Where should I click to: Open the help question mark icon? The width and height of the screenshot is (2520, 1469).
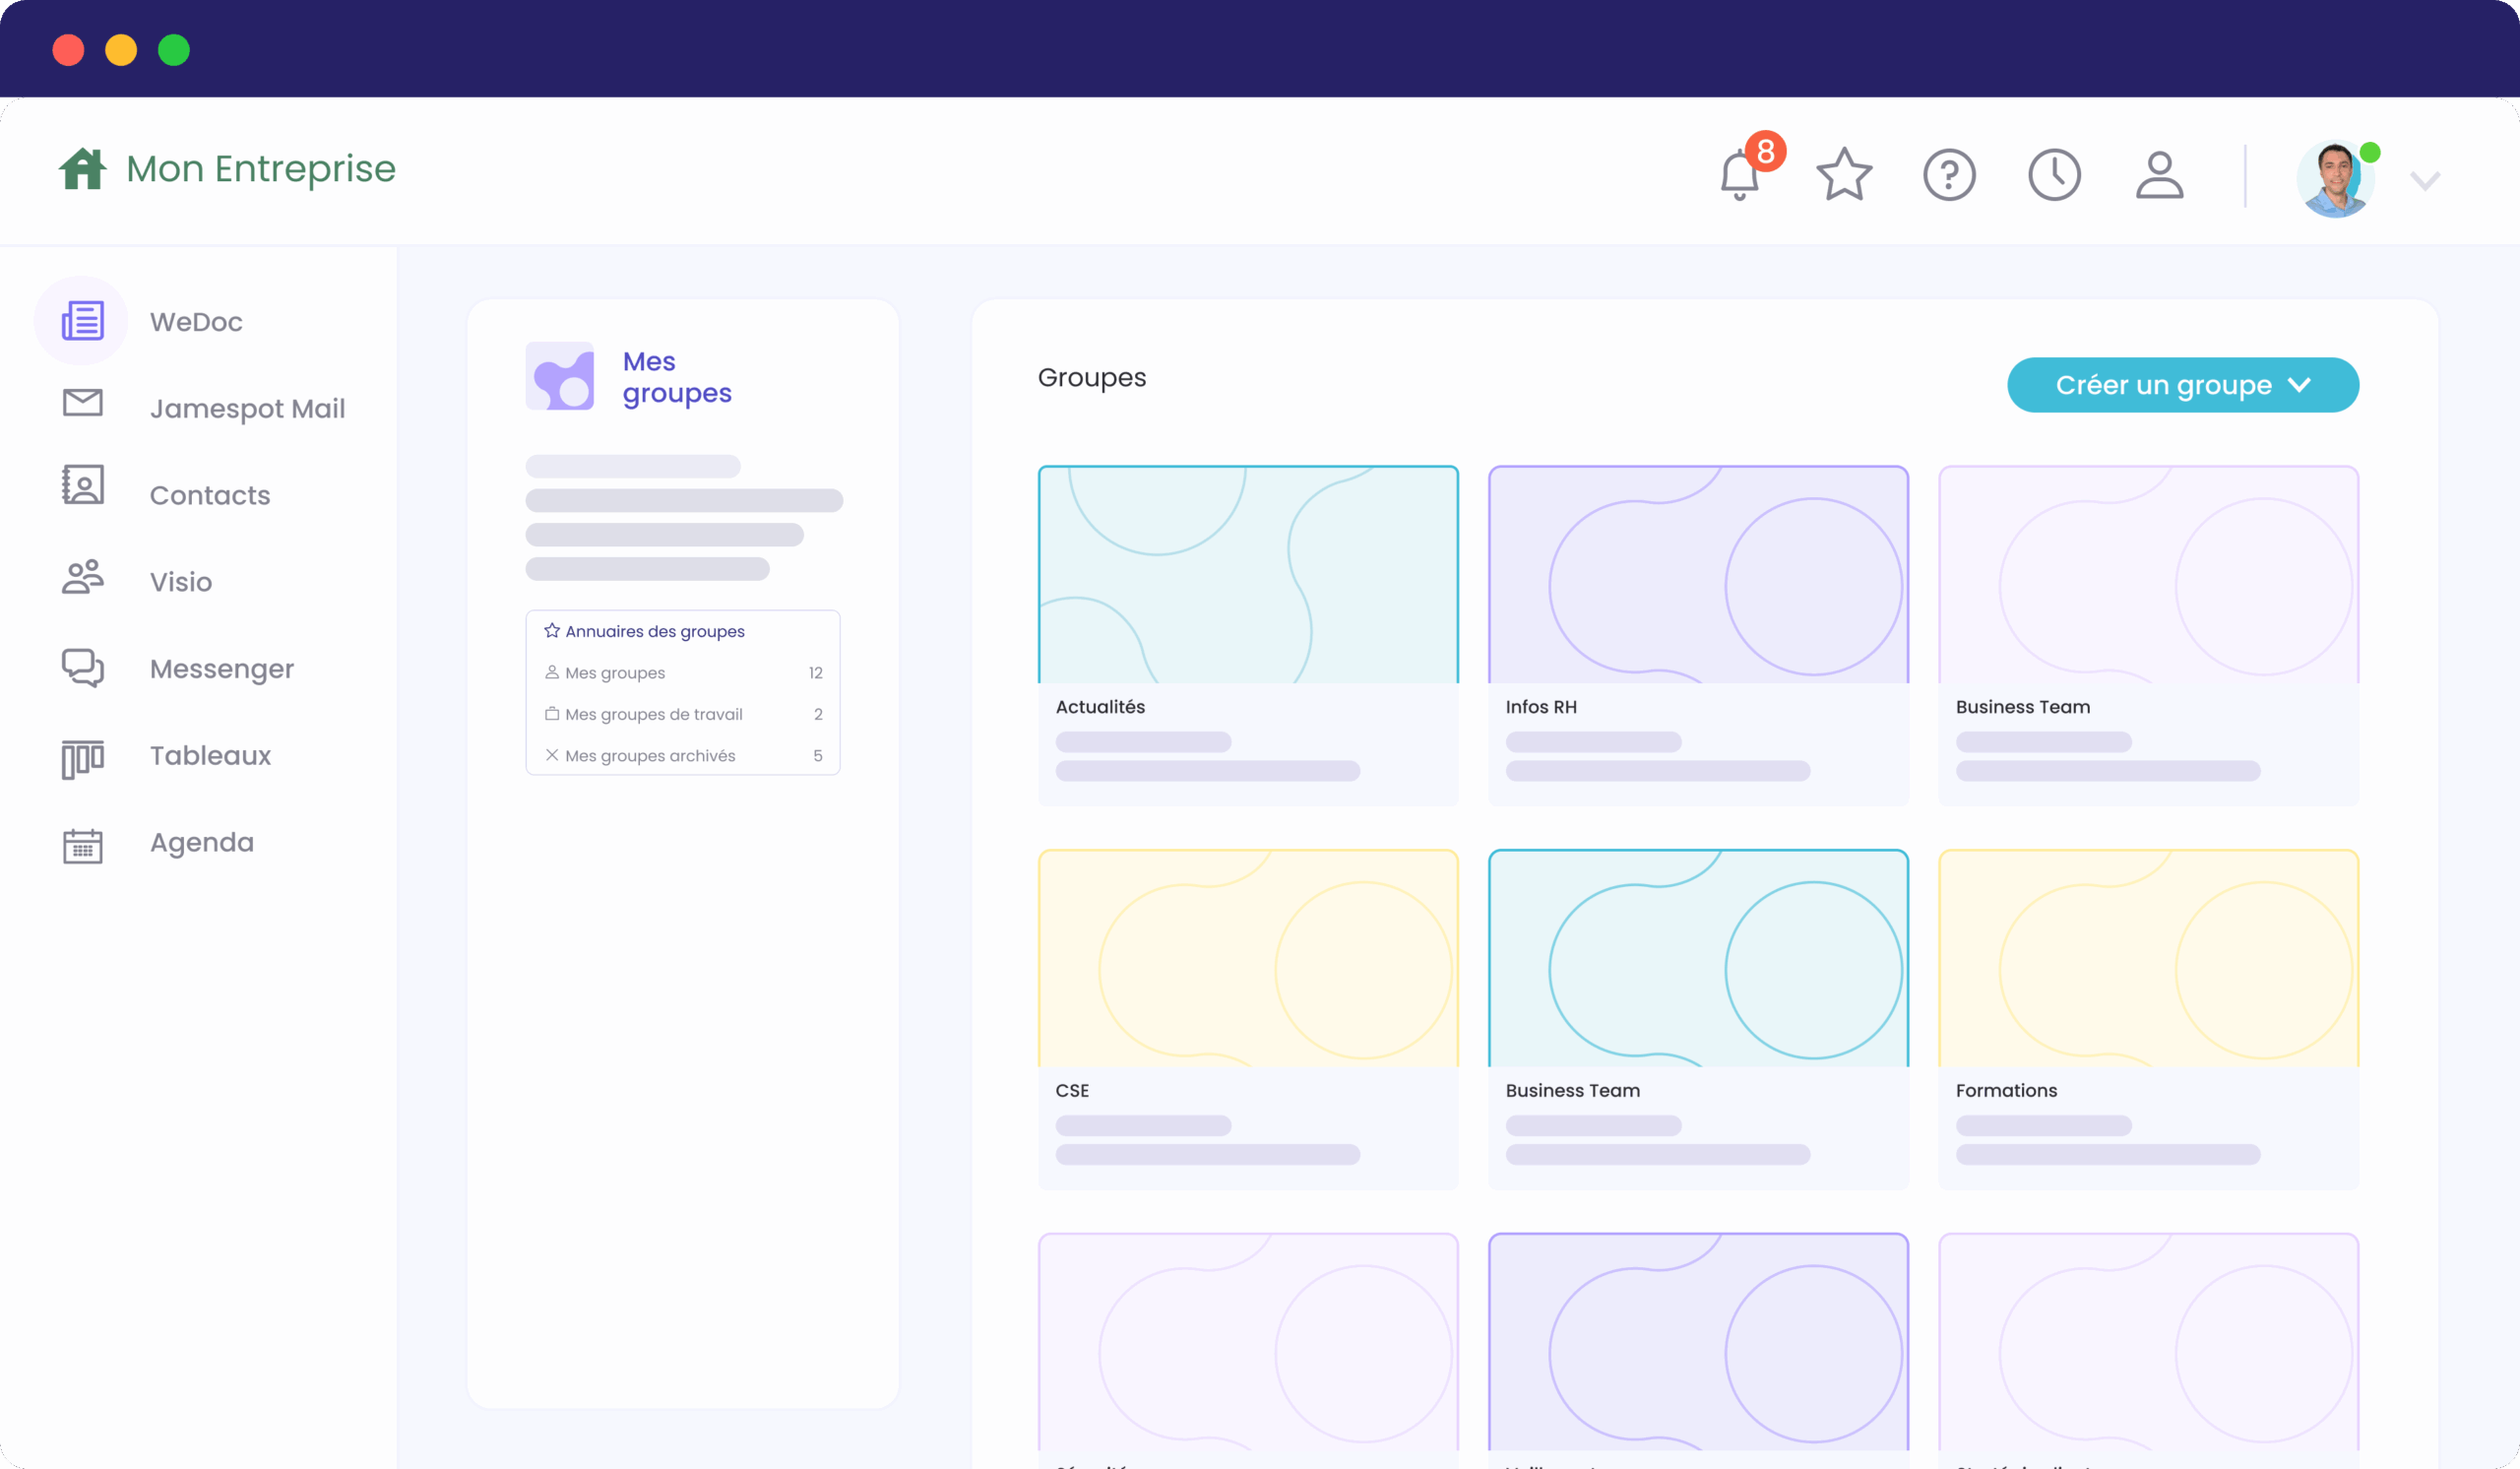pyautogui.click(x=1949, y=175)
